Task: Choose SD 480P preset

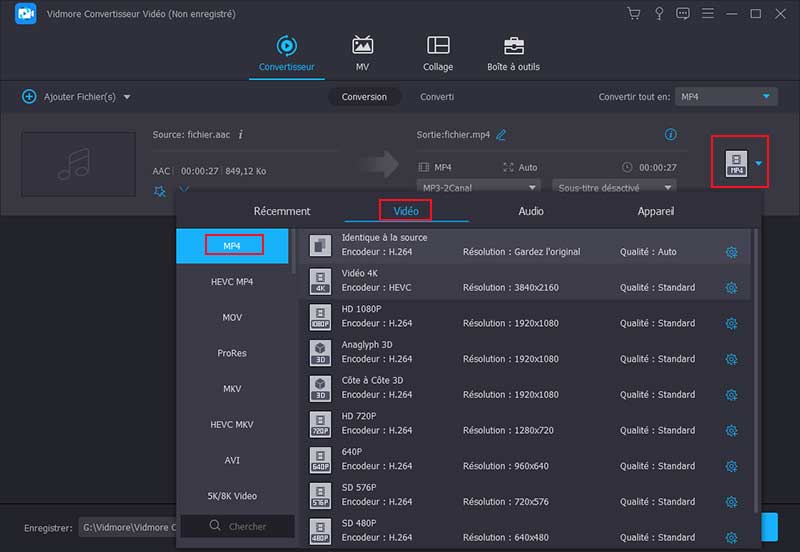Action: point(524,531)
